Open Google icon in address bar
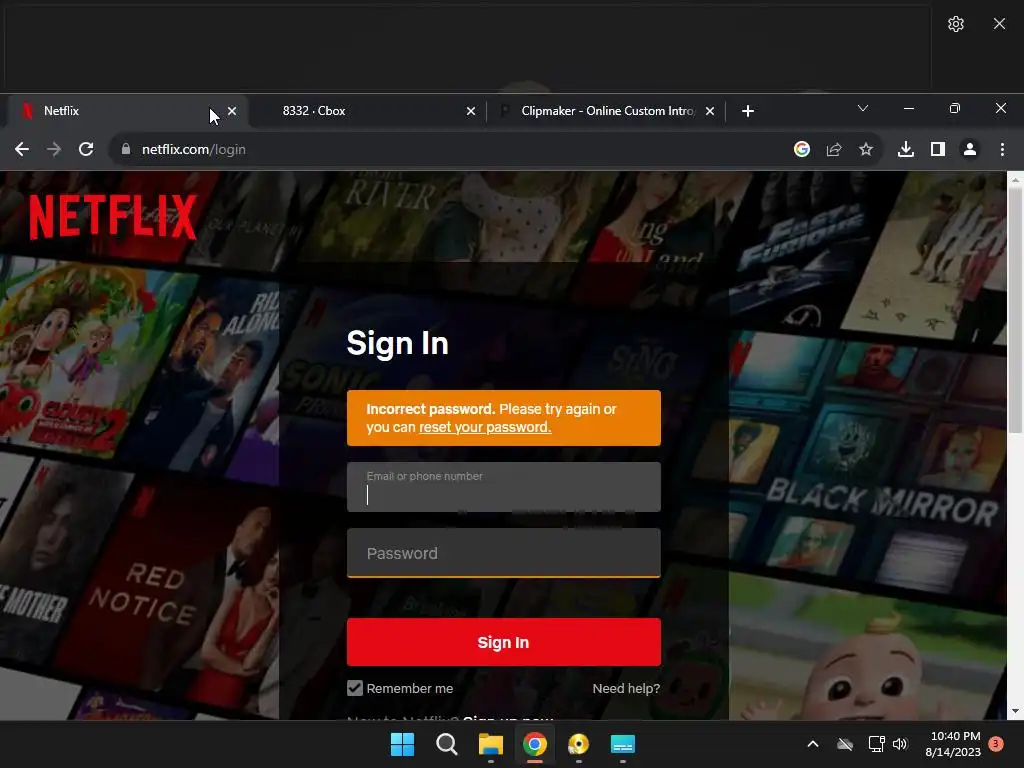Viewport: 1024px width, 768px height. click(802, 149)
